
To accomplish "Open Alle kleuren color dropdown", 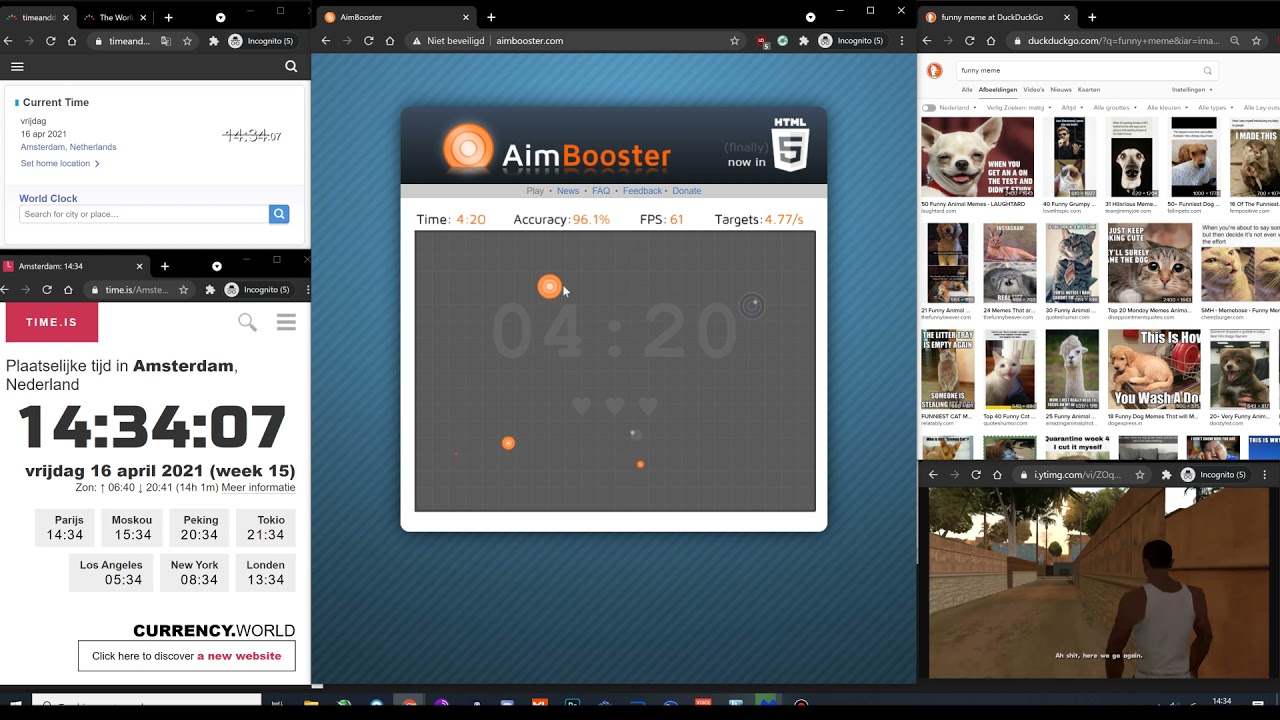I will (1168, 107).
